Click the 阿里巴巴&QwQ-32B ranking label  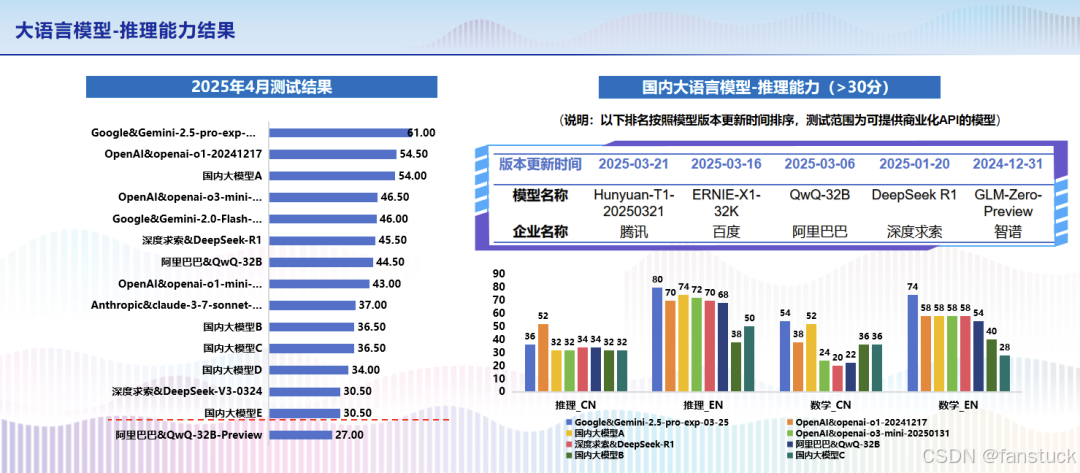pos(211,262)
